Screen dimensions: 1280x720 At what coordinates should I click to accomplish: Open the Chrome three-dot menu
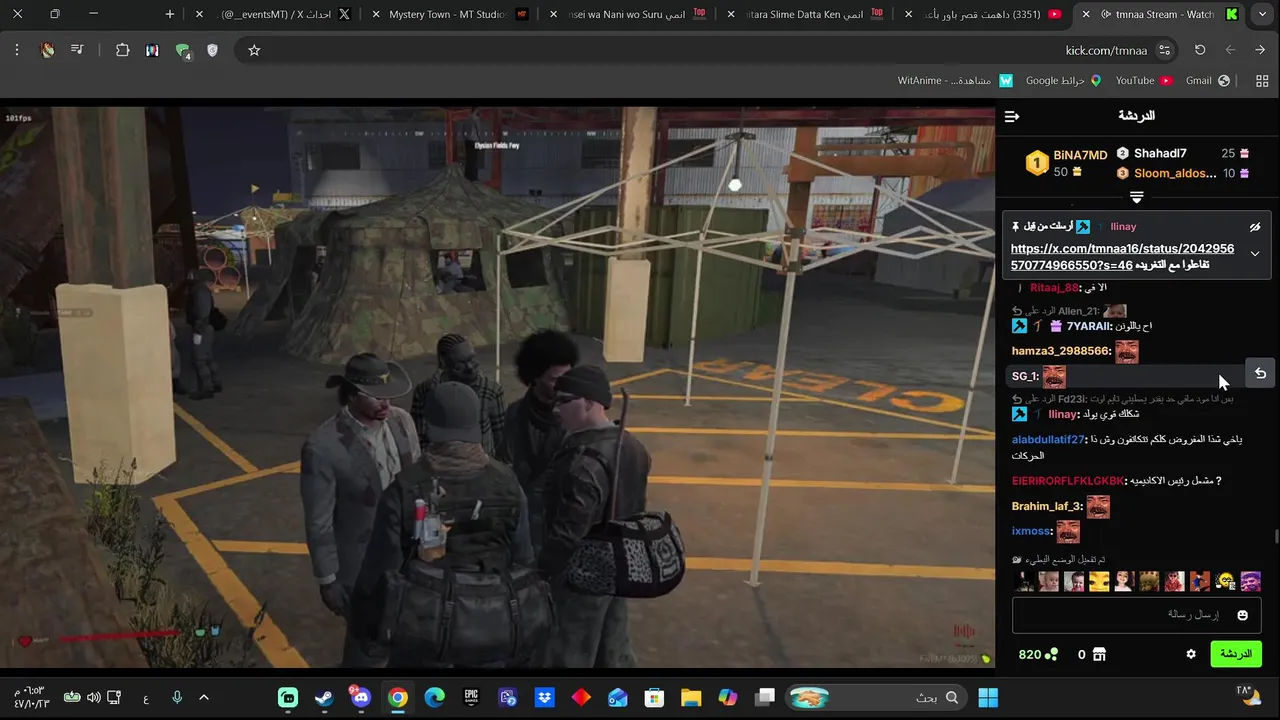(x=17, y=50)
